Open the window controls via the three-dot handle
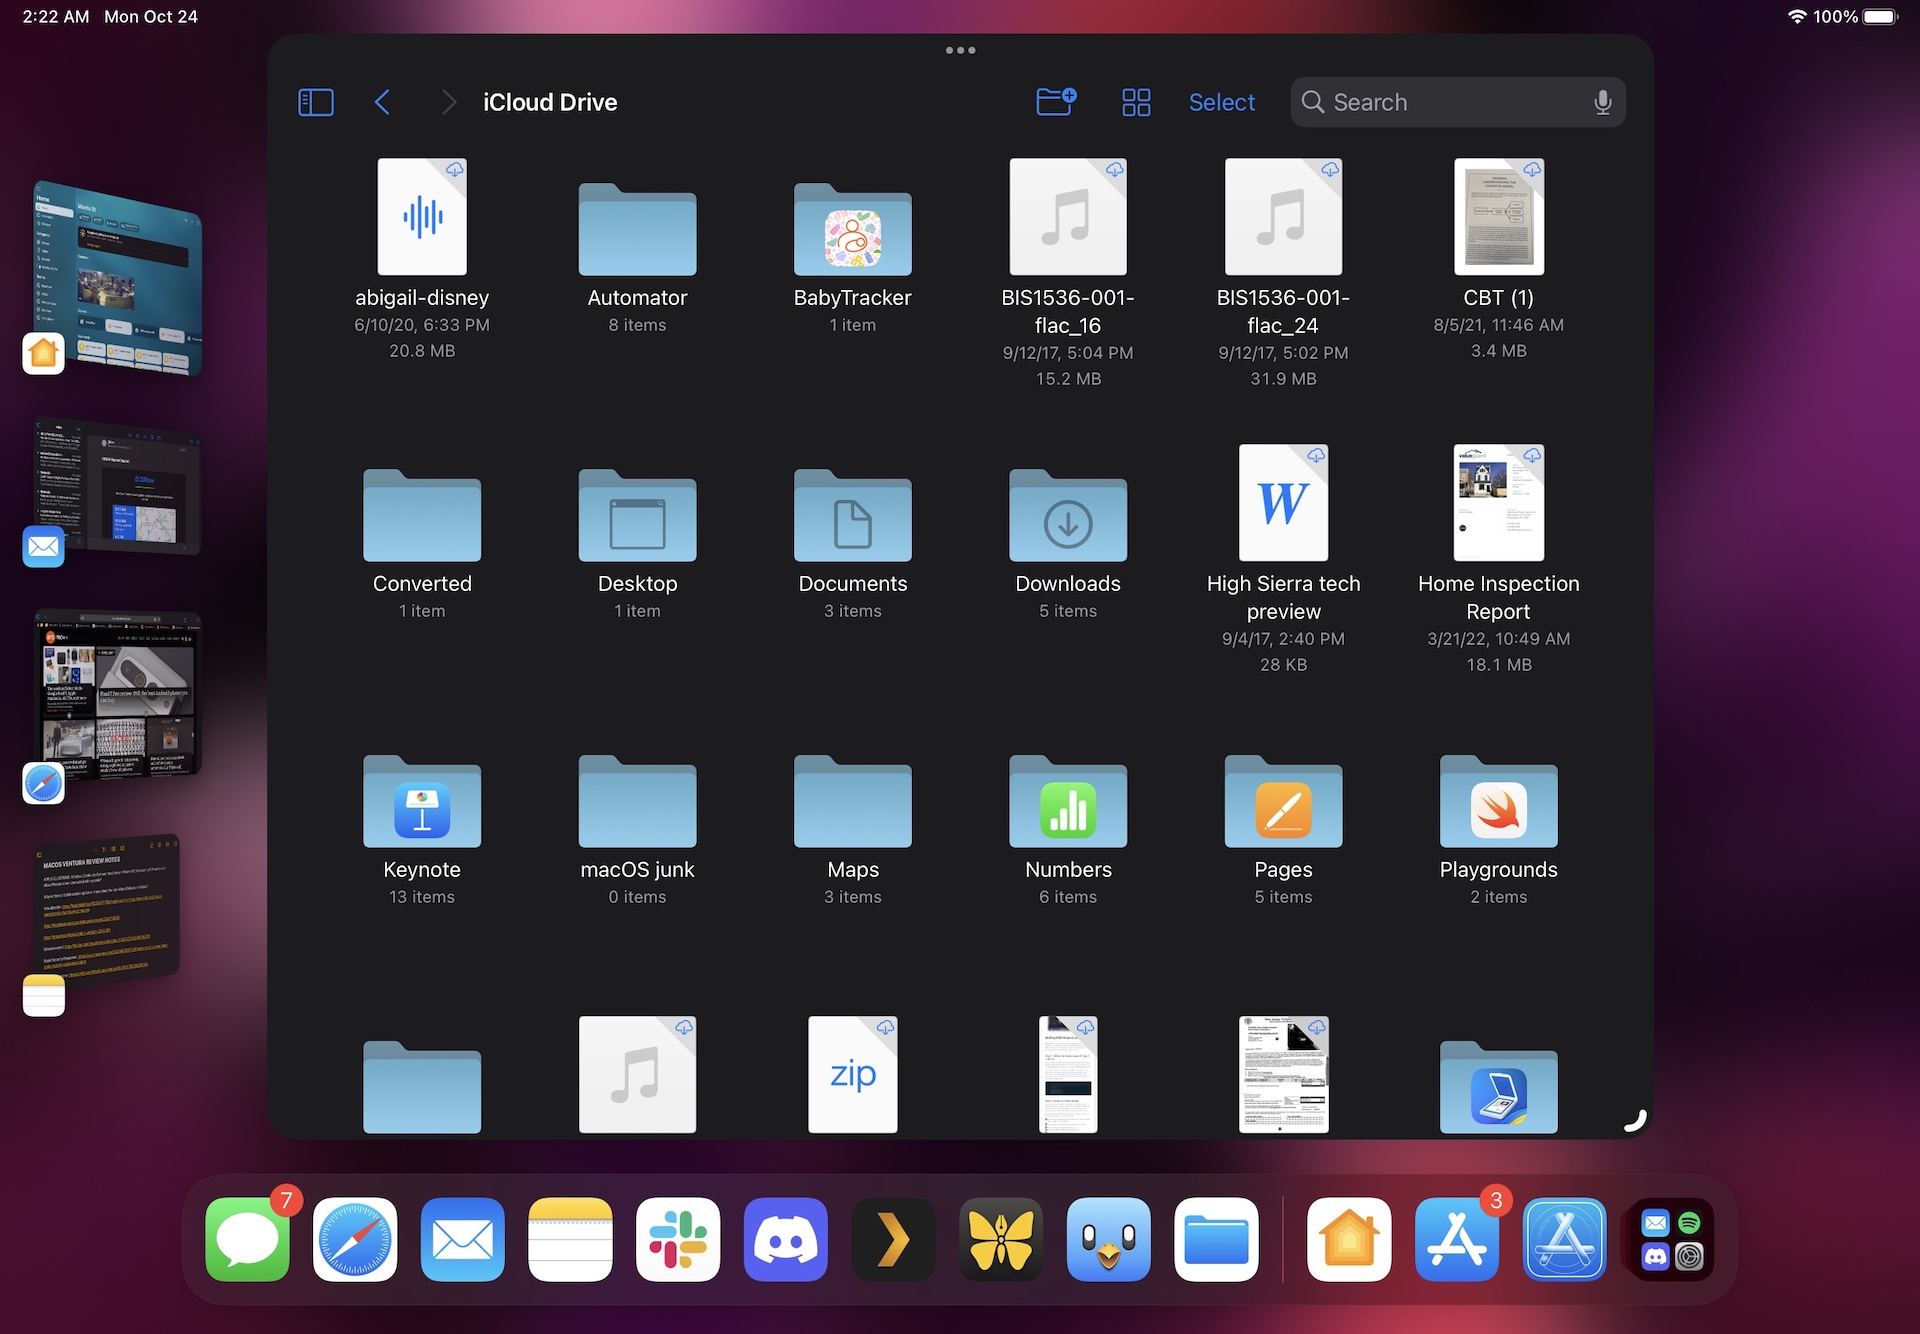The height and width of the screenshot is (1334, 1920). (959, 49)
